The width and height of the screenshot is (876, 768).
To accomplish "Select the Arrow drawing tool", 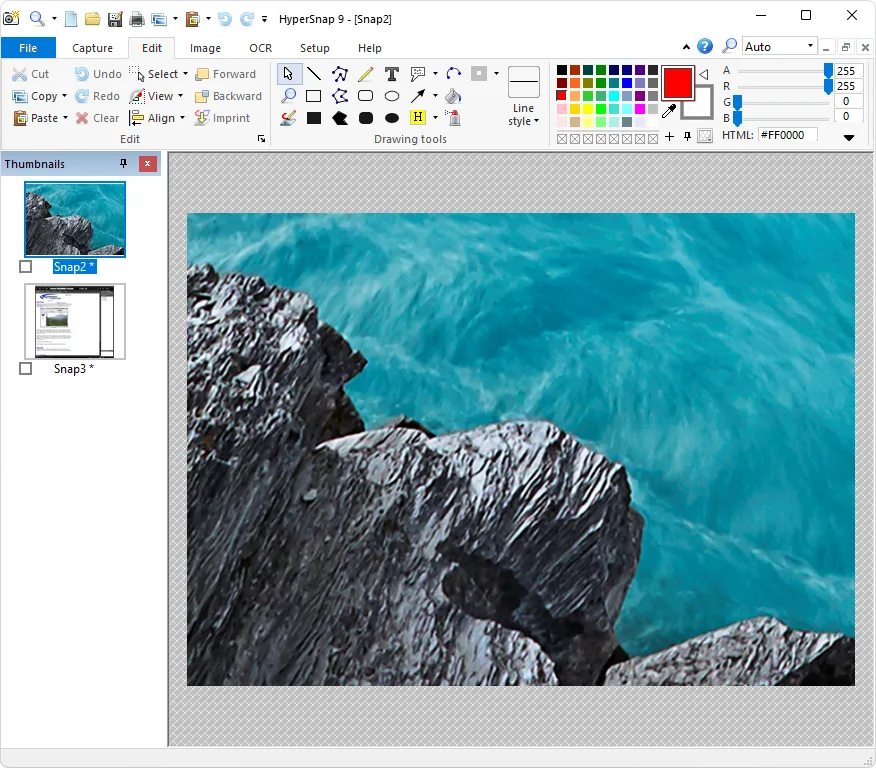I will (418, 96).
